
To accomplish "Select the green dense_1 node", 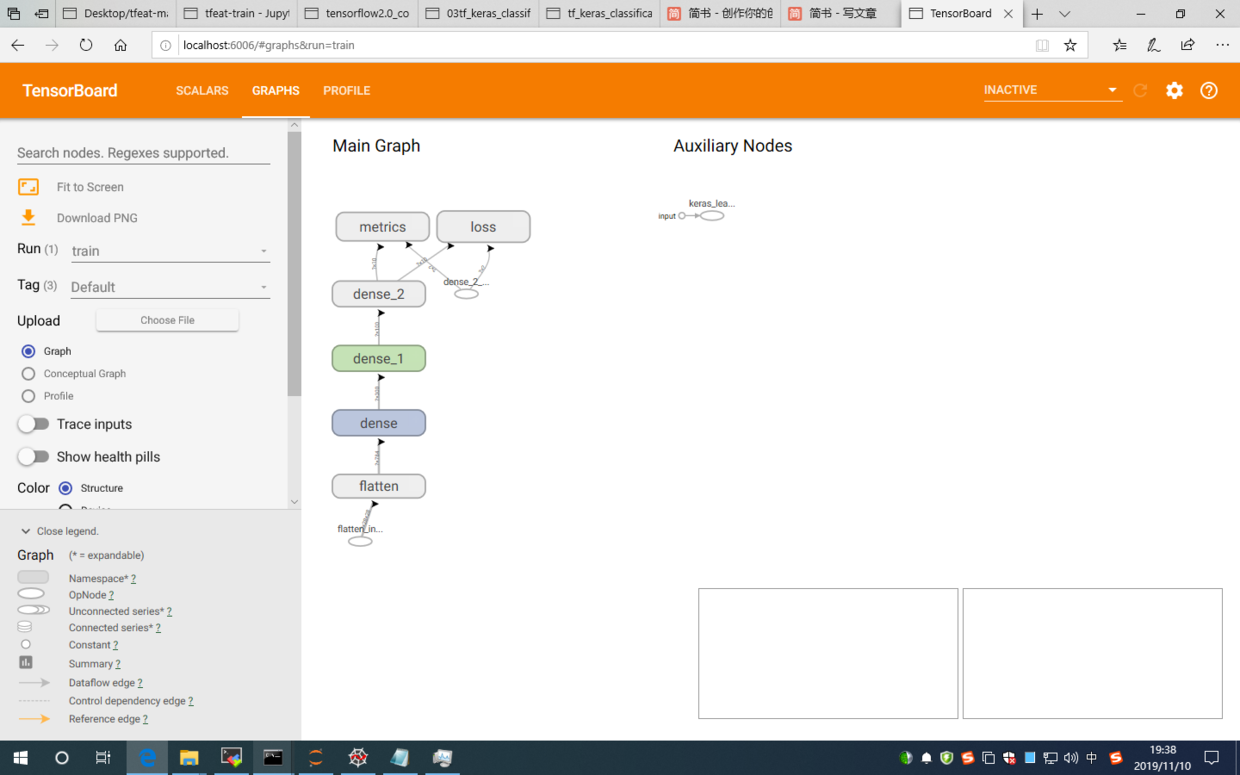I will click(379, 358).
